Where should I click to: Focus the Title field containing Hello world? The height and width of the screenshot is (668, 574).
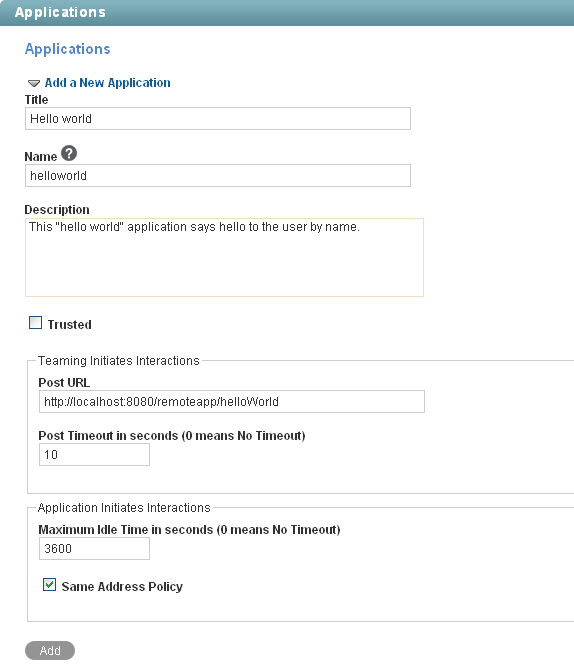pyautogui.click(x=218, y=118)
